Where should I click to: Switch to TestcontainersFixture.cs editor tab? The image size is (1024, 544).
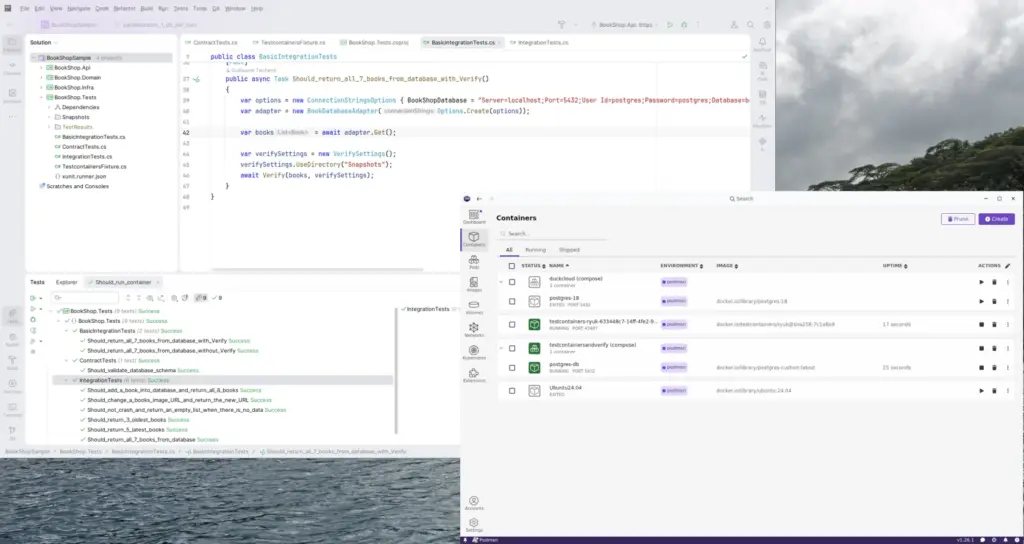pos(288,42)
